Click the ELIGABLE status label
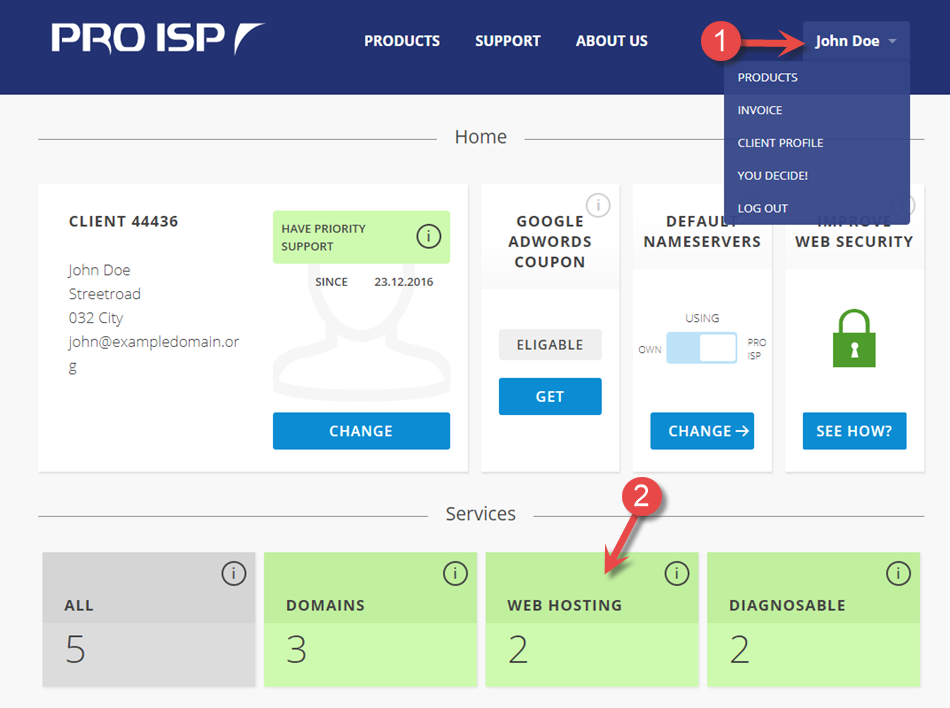950x708 pixels. 550,345
